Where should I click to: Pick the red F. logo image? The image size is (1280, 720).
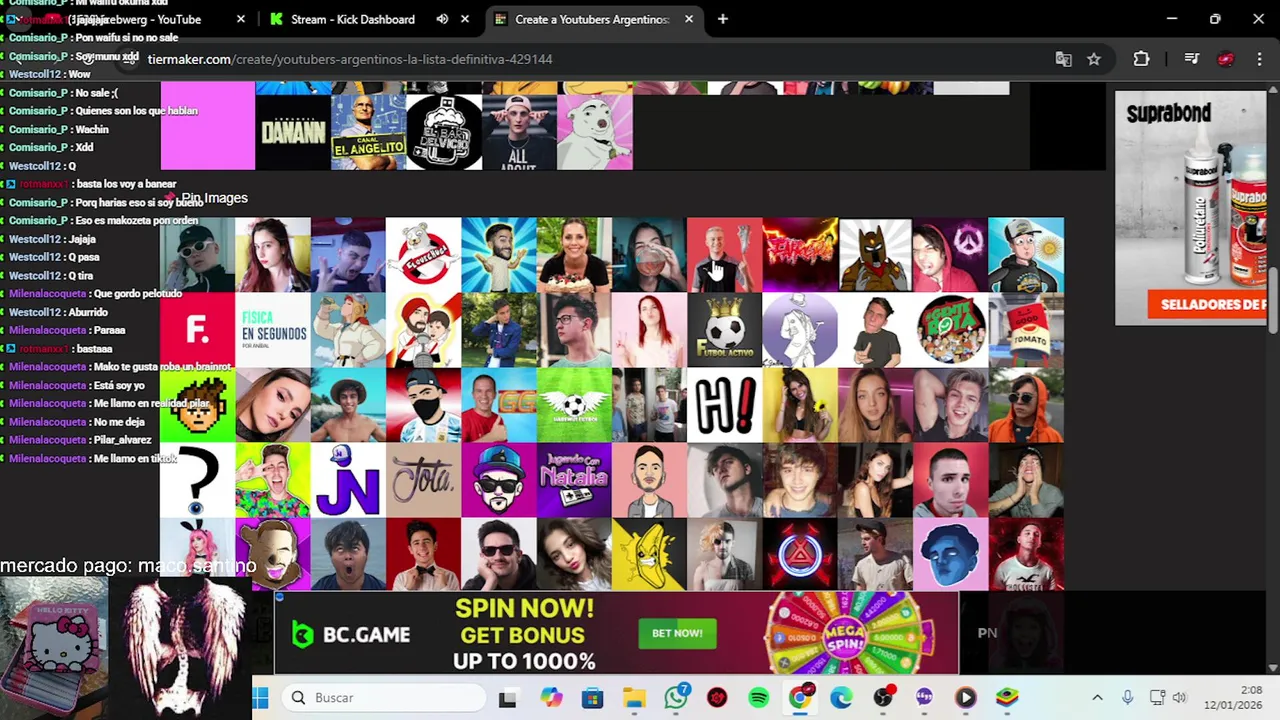[x=198, y=330]
